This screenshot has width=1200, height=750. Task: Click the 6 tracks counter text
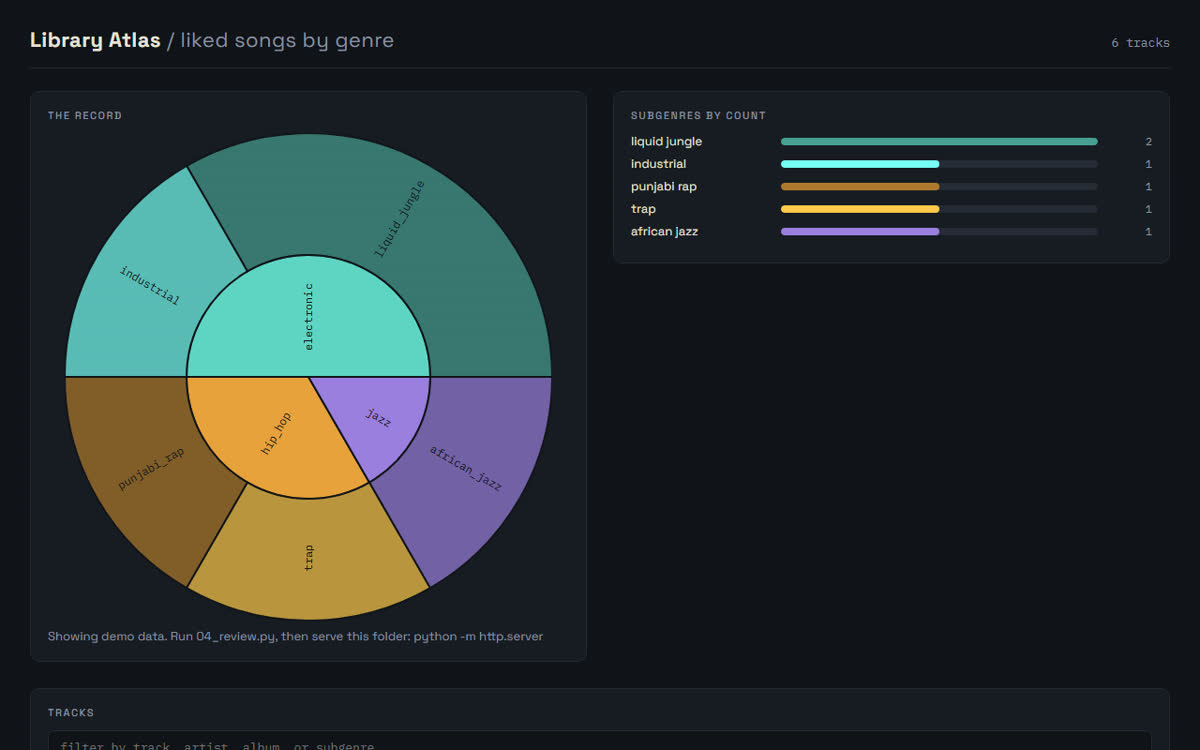[1140, 43]
